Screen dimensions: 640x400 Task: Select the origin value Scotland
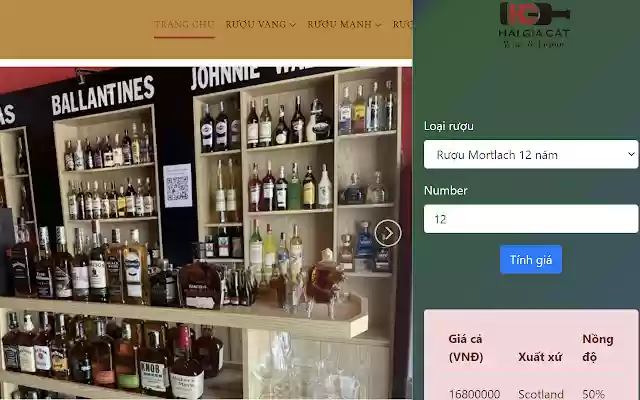pyautogui.click(x=541, y=394)
